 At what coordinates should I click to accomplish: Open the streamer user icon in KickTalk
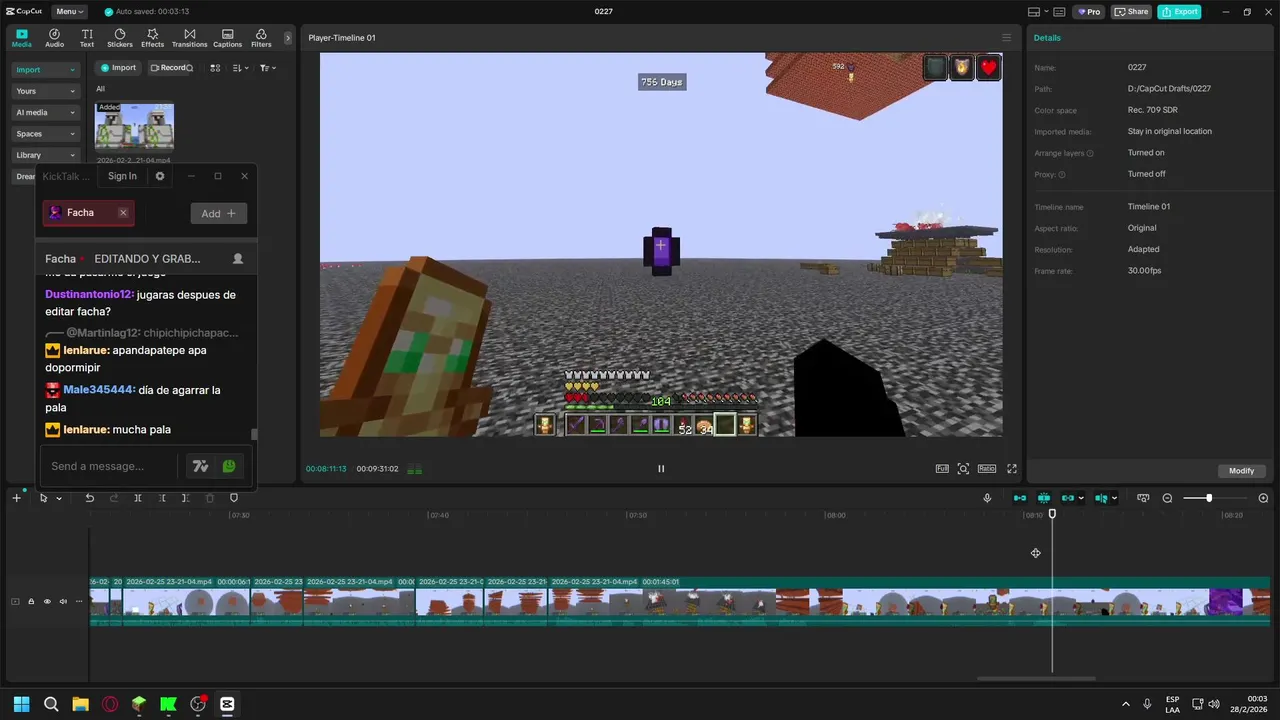click(x=238, y=258)
